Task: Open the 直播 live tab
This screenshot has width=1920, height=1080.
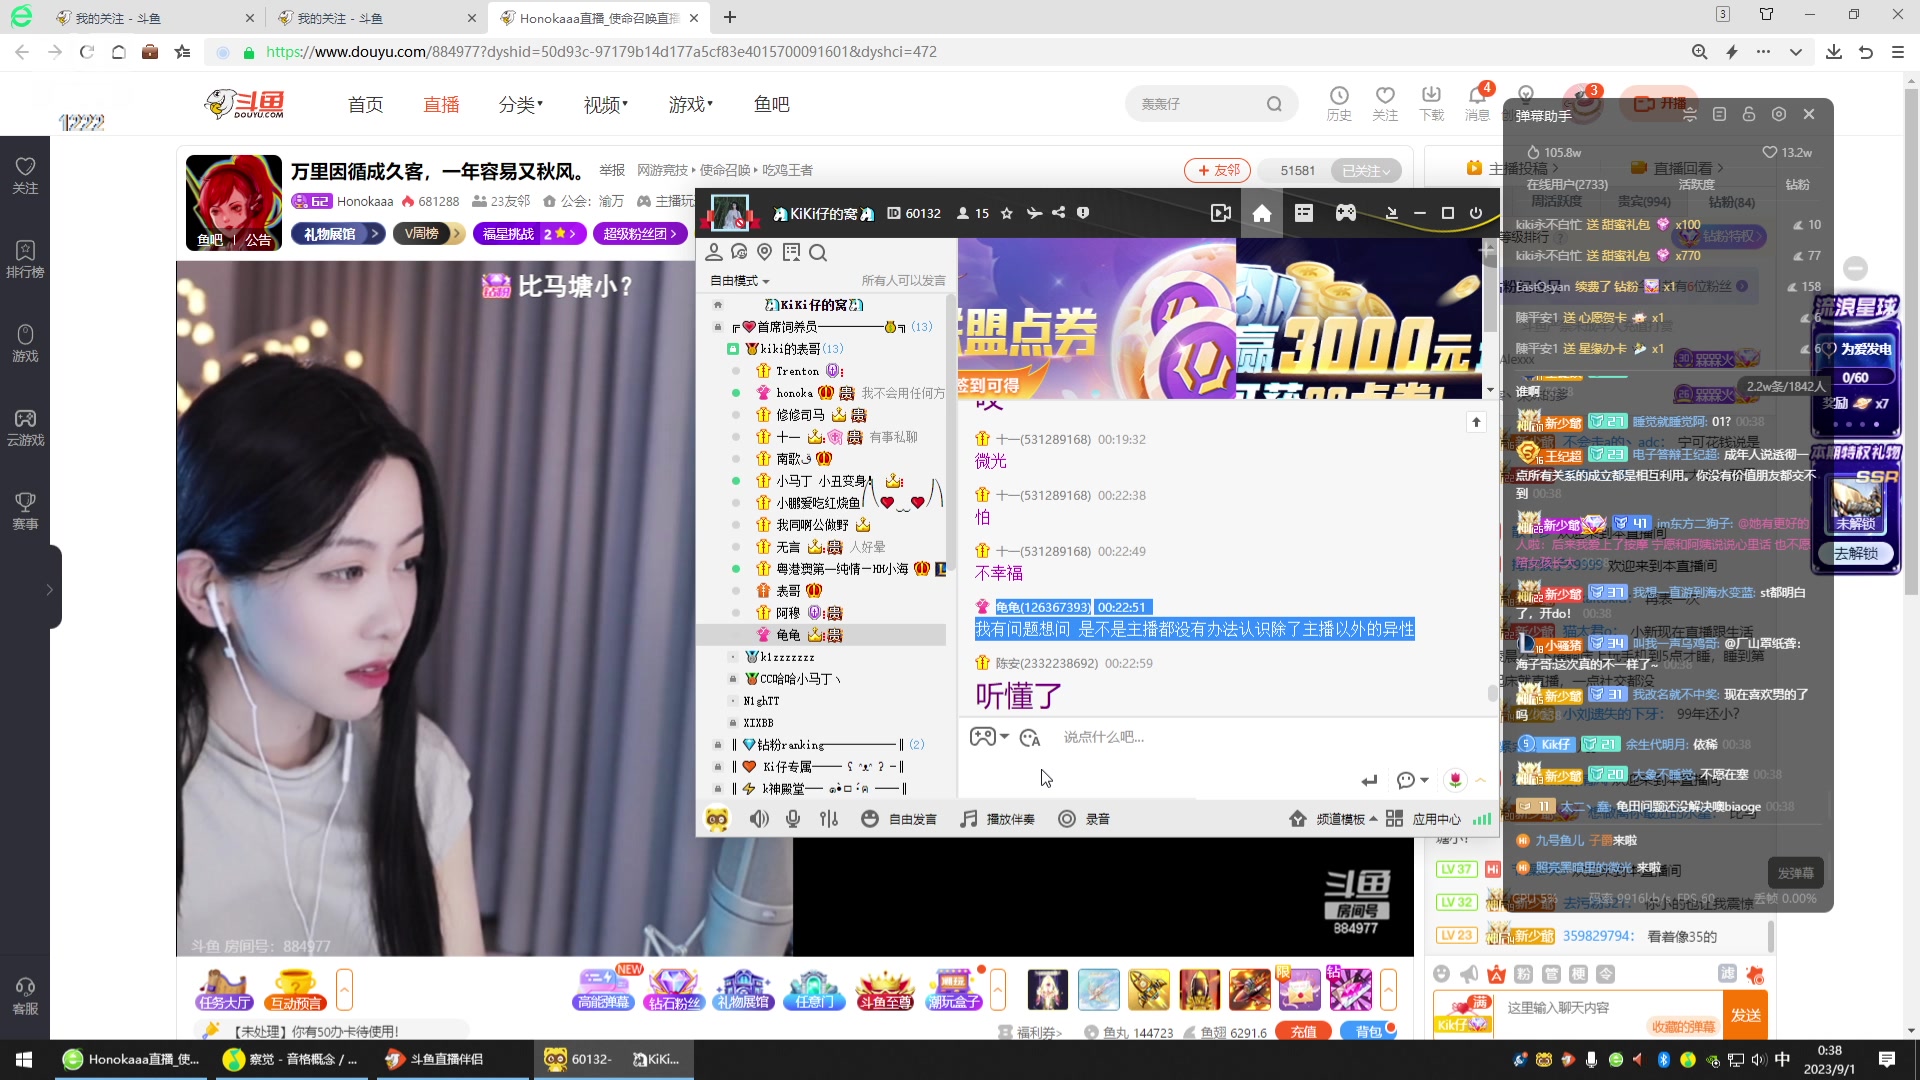Action: click(x=441, y=105)
